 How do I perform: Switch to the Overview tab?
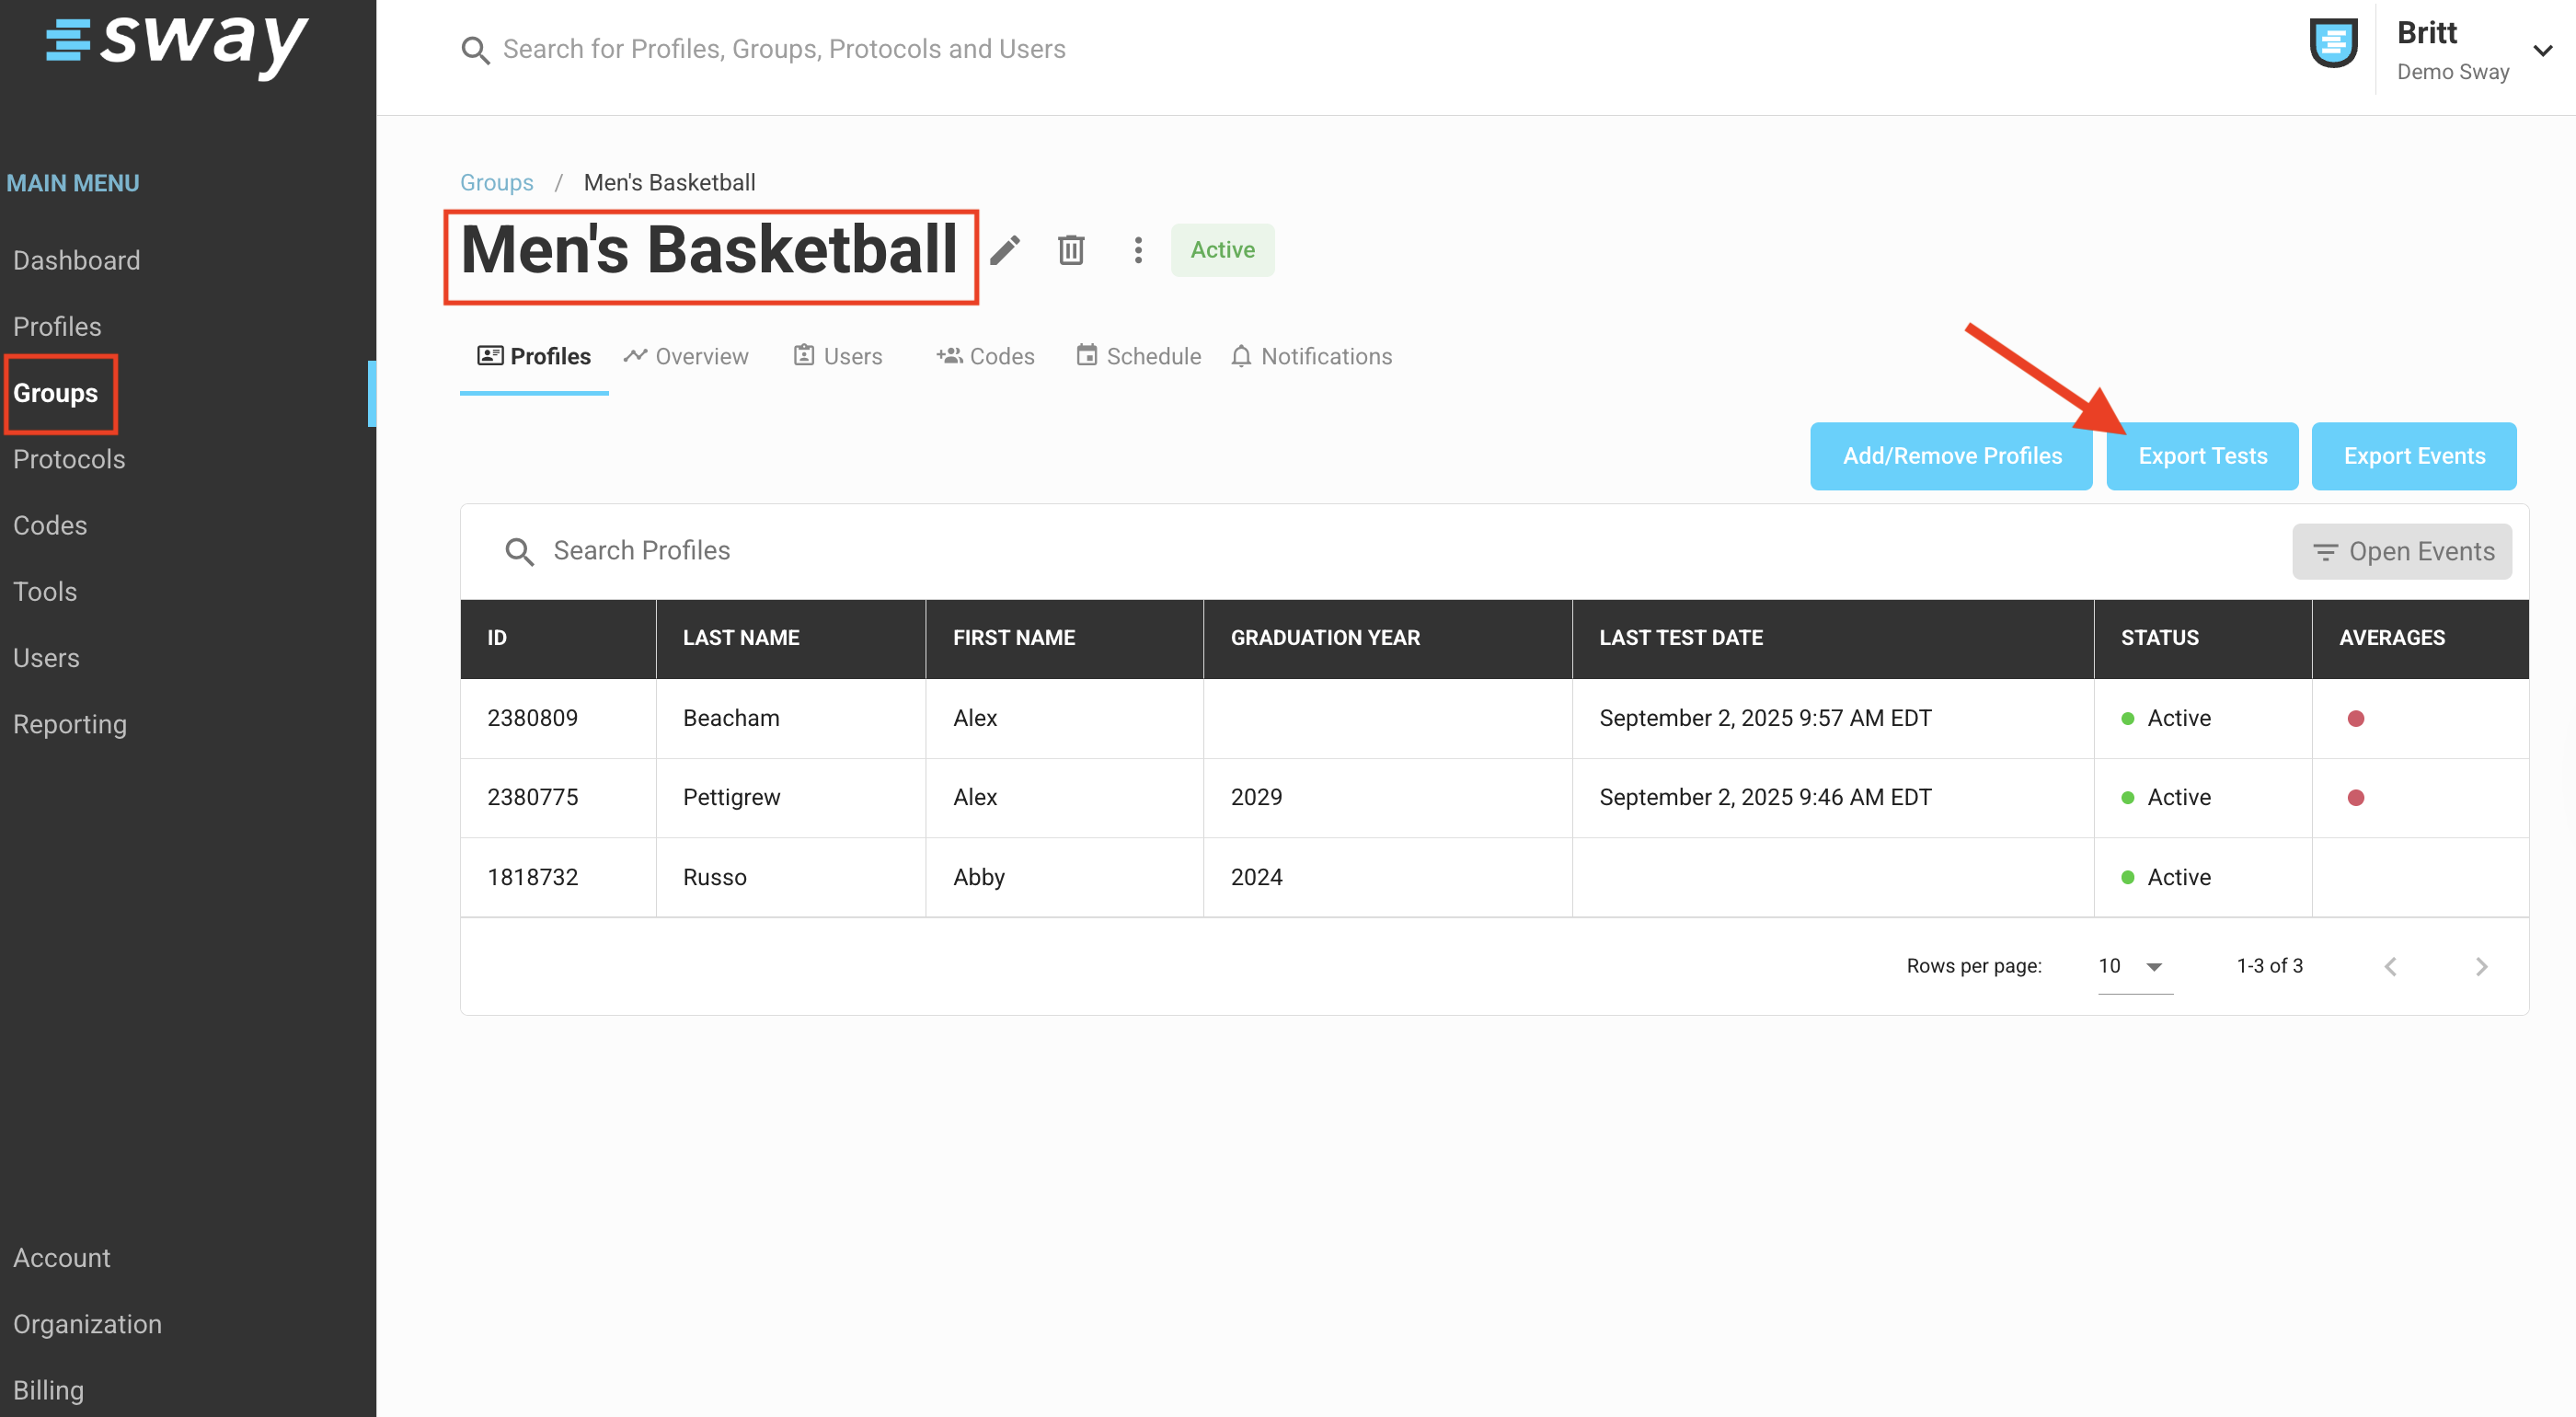(x=686, y=356)
